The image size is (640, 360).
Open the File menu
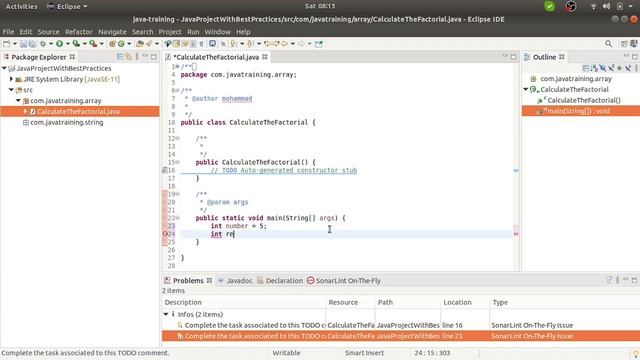[x=8, y=31]
